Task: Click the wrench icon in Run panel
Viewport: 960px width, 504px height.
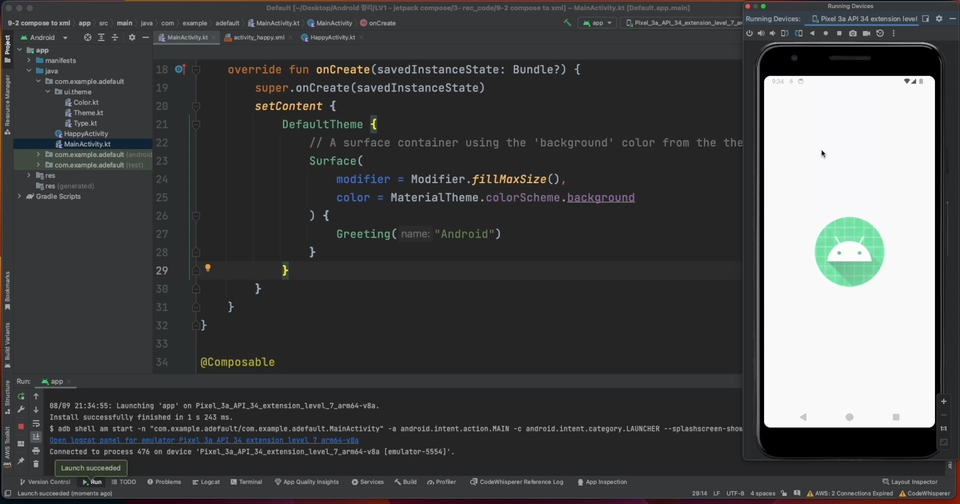Action: click(21, 409)
